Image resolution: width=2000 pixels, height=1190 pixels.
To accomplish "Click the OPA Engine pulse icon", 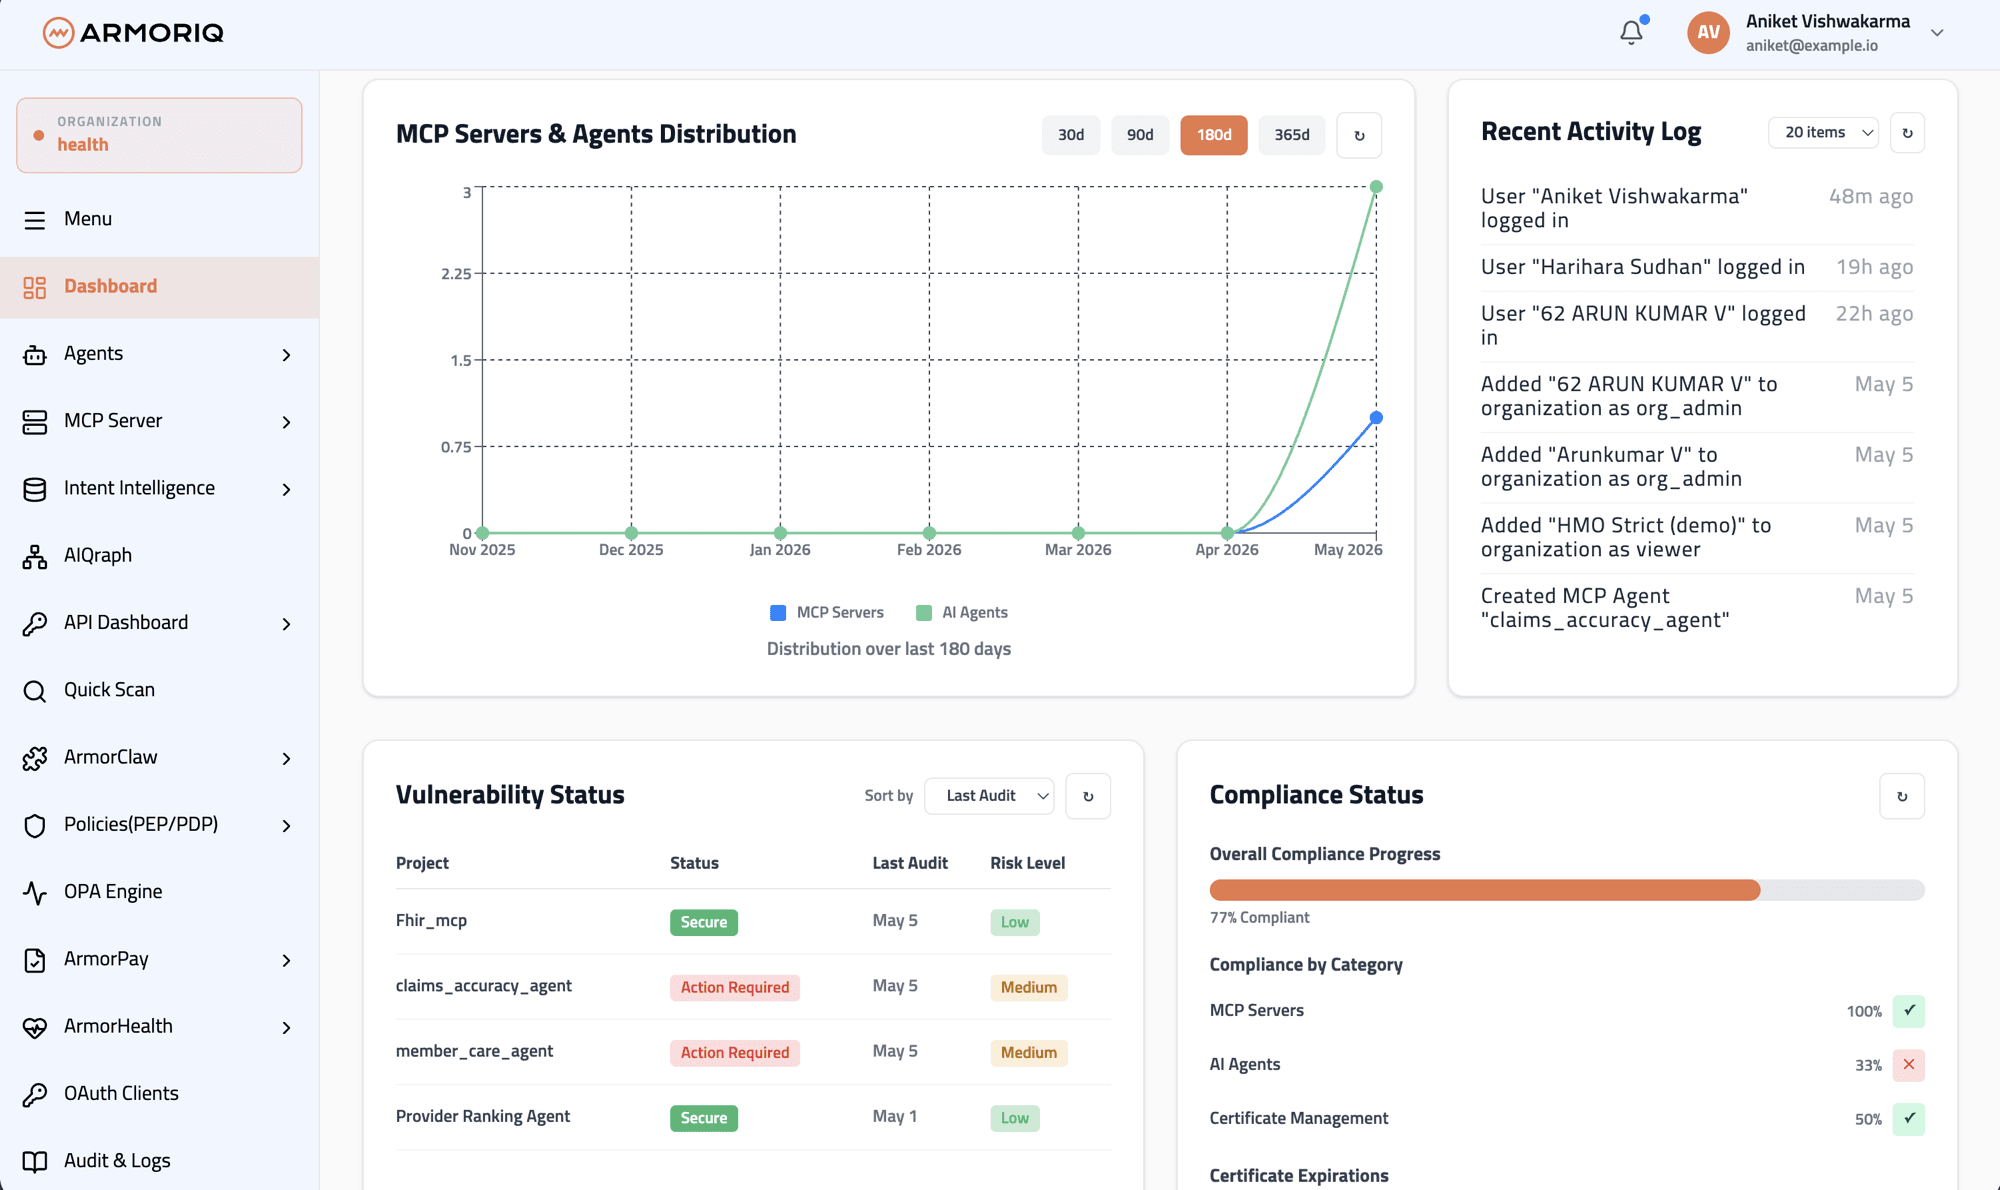I will click(x=35, y=893).
